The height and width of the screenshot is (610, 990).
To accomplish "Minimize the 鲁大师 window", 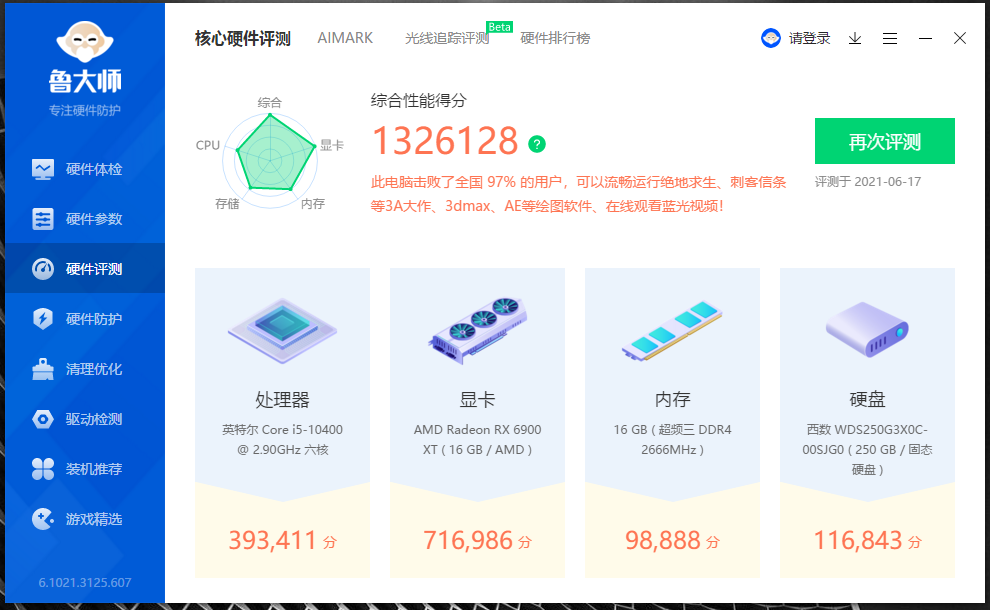I will pos(925,39).
